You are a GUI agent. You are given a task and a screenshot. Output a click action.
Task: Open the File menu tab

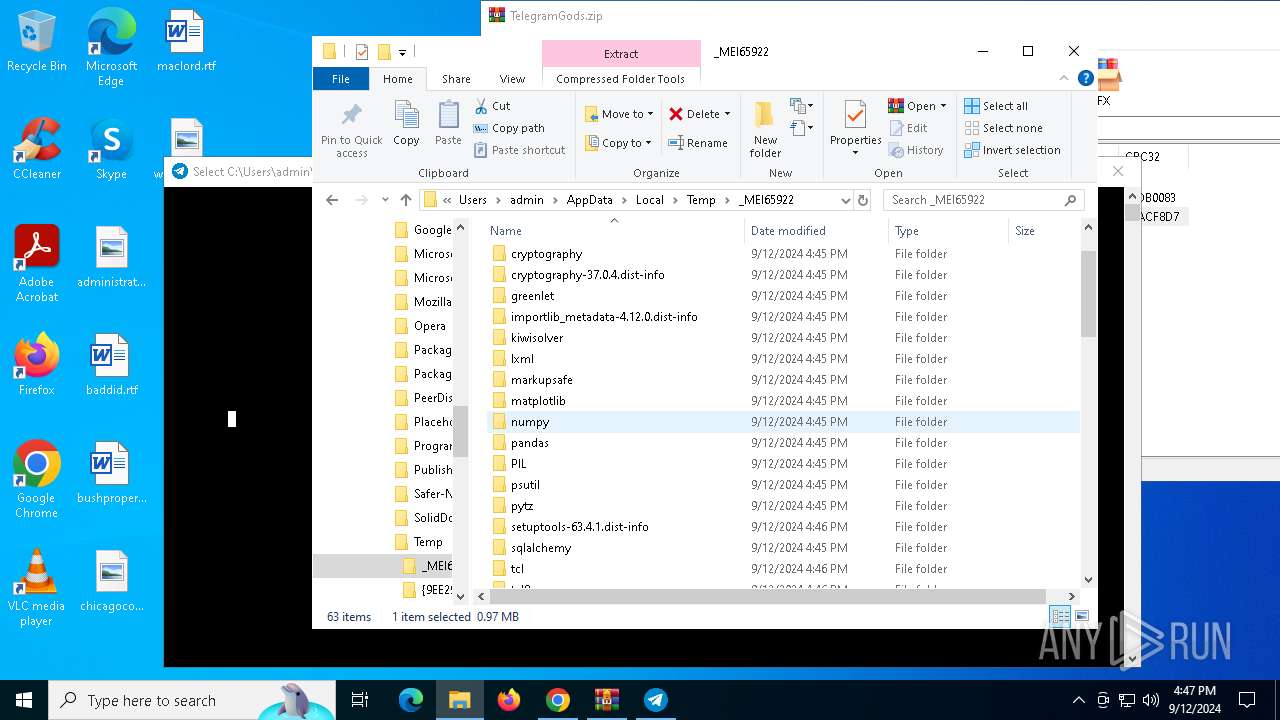pyautogui.click(x=341, y=79)
